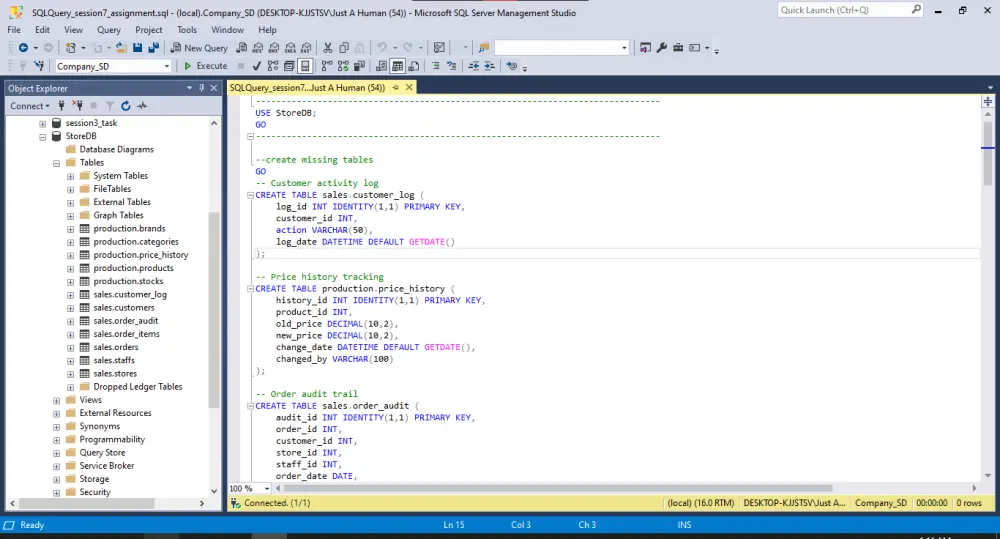Open the Query menu
The image size is (1000, 539).
pos(108,30)
